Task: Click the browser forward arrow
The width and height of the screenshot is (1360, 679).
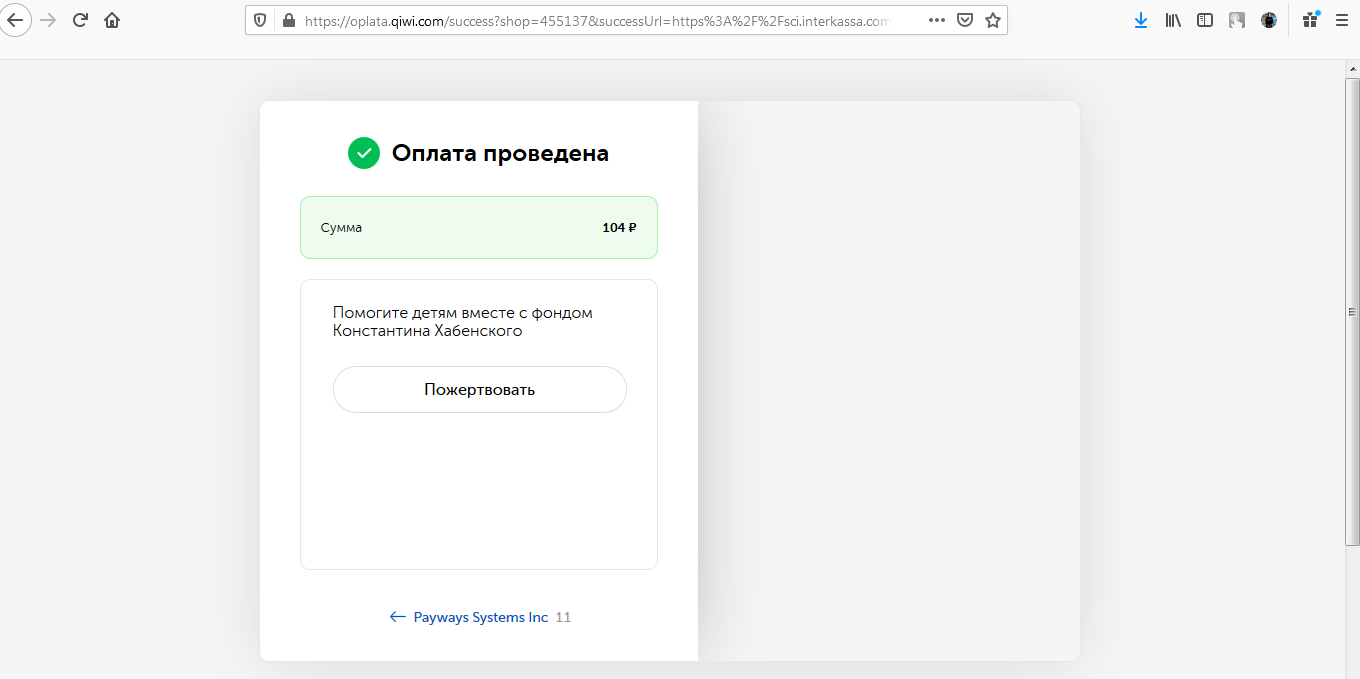Action: point(48,20)
